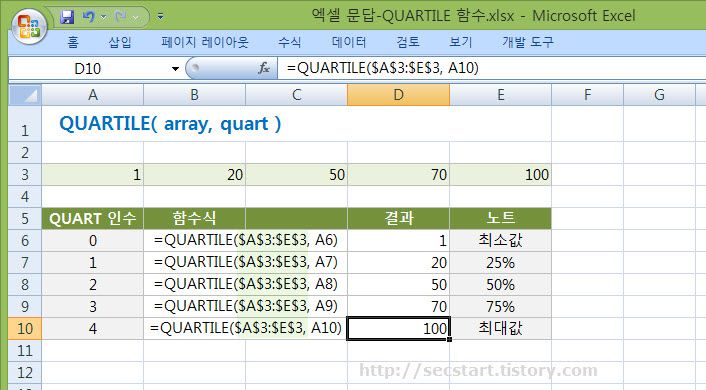Select cell D3 containing 70
The height and width of the screenshot is (390, 706).
(x=398, y=175)
